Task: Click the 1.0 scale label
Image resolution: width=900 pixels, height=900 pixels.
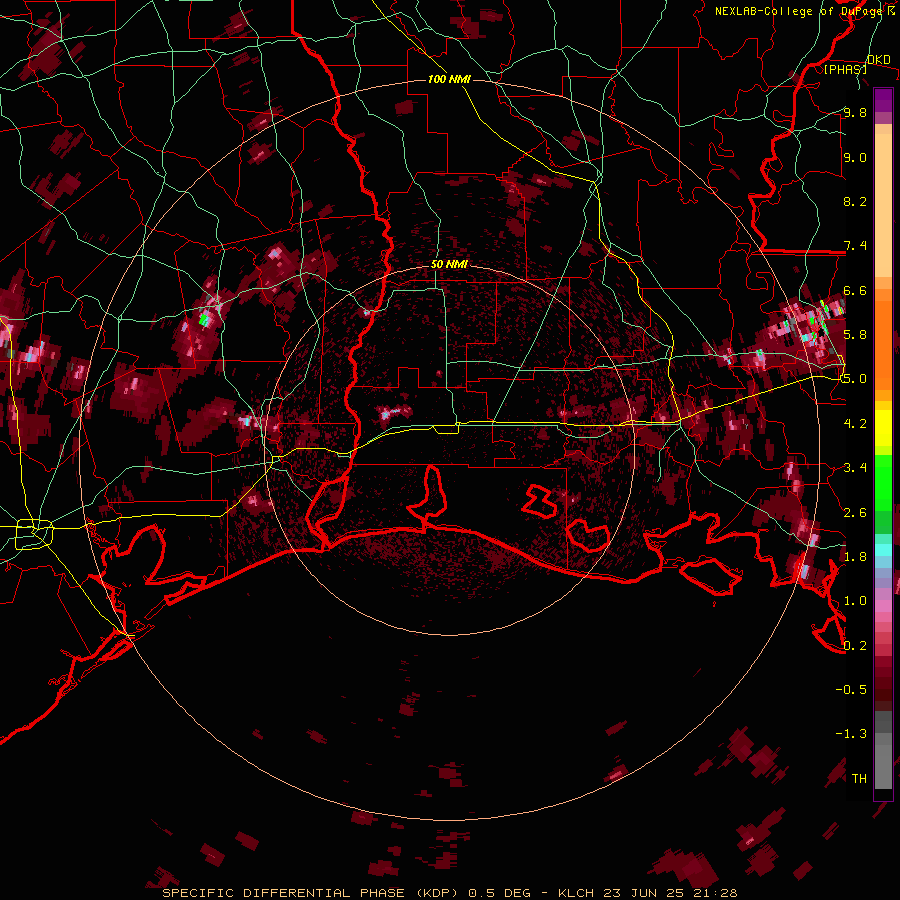Action: click(x=855, y=601)
